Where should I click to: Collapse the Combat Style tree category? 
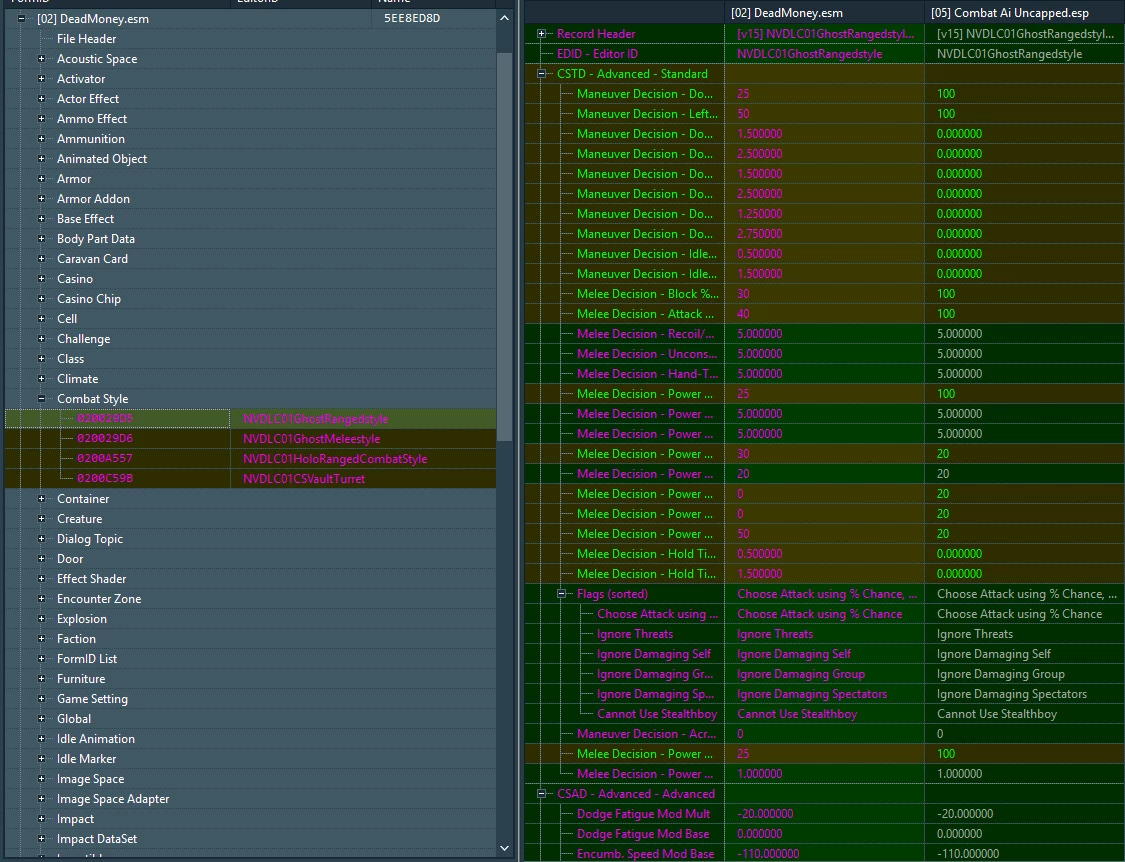click(42, 398)
